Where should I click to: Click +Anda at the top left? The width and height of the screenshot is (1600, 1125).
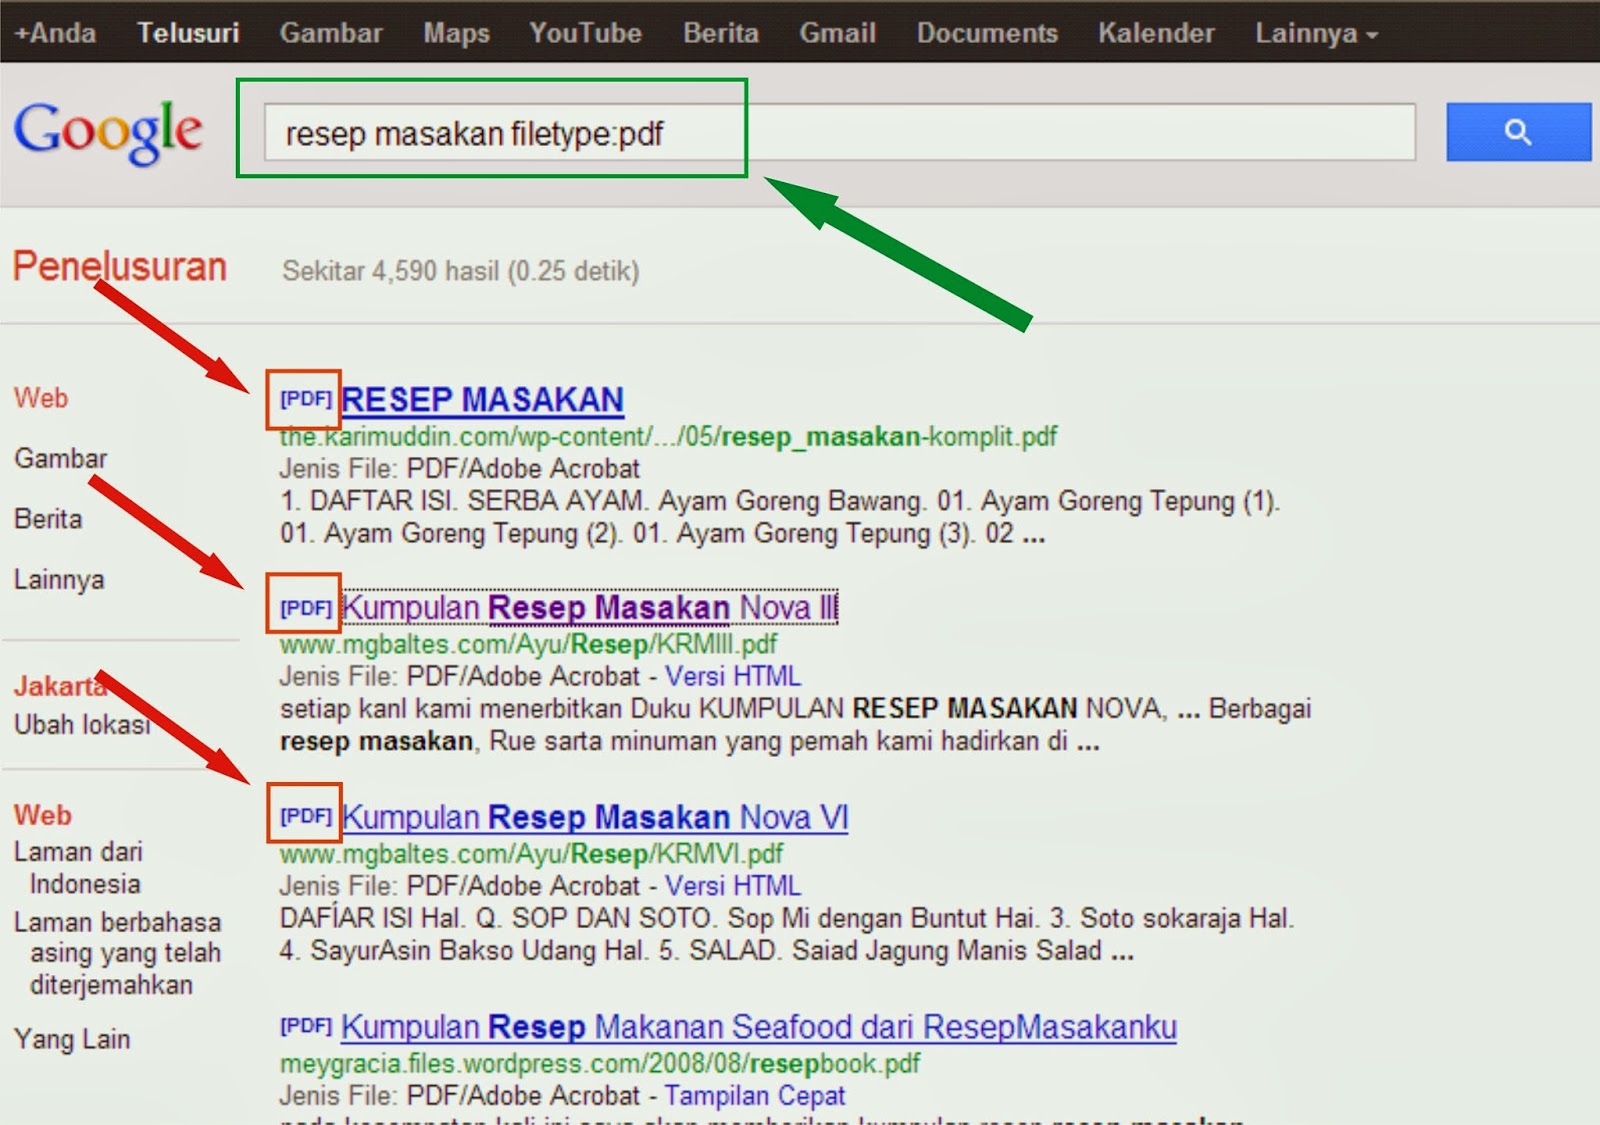tap(53, 32)
